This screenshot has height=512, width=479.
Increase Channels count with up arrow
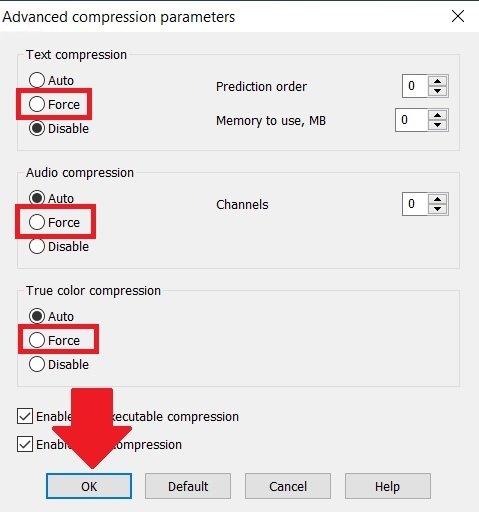click(437, 199)
